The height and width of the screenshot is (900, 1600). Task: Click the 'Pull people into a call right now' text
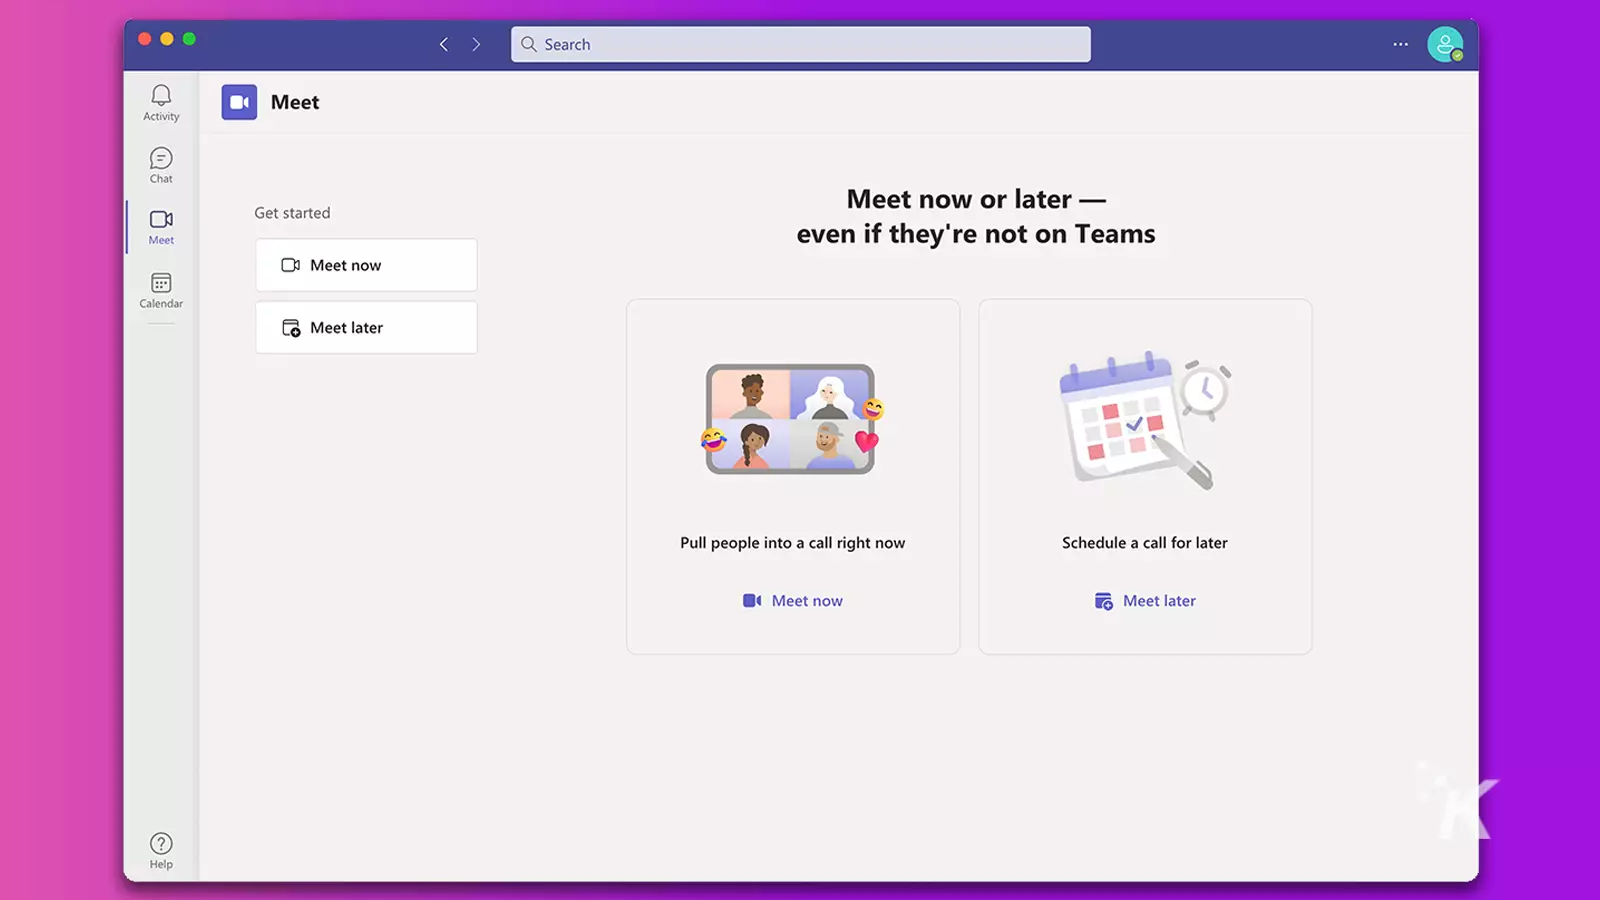click(x=792, y=543)
